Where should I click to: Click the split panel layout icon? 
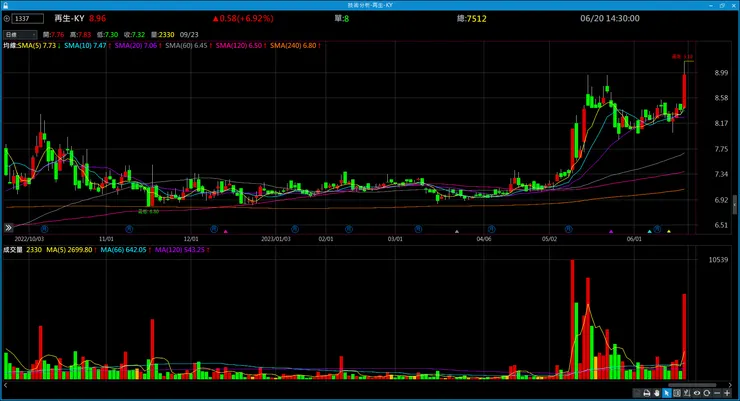tap(677, 393)
